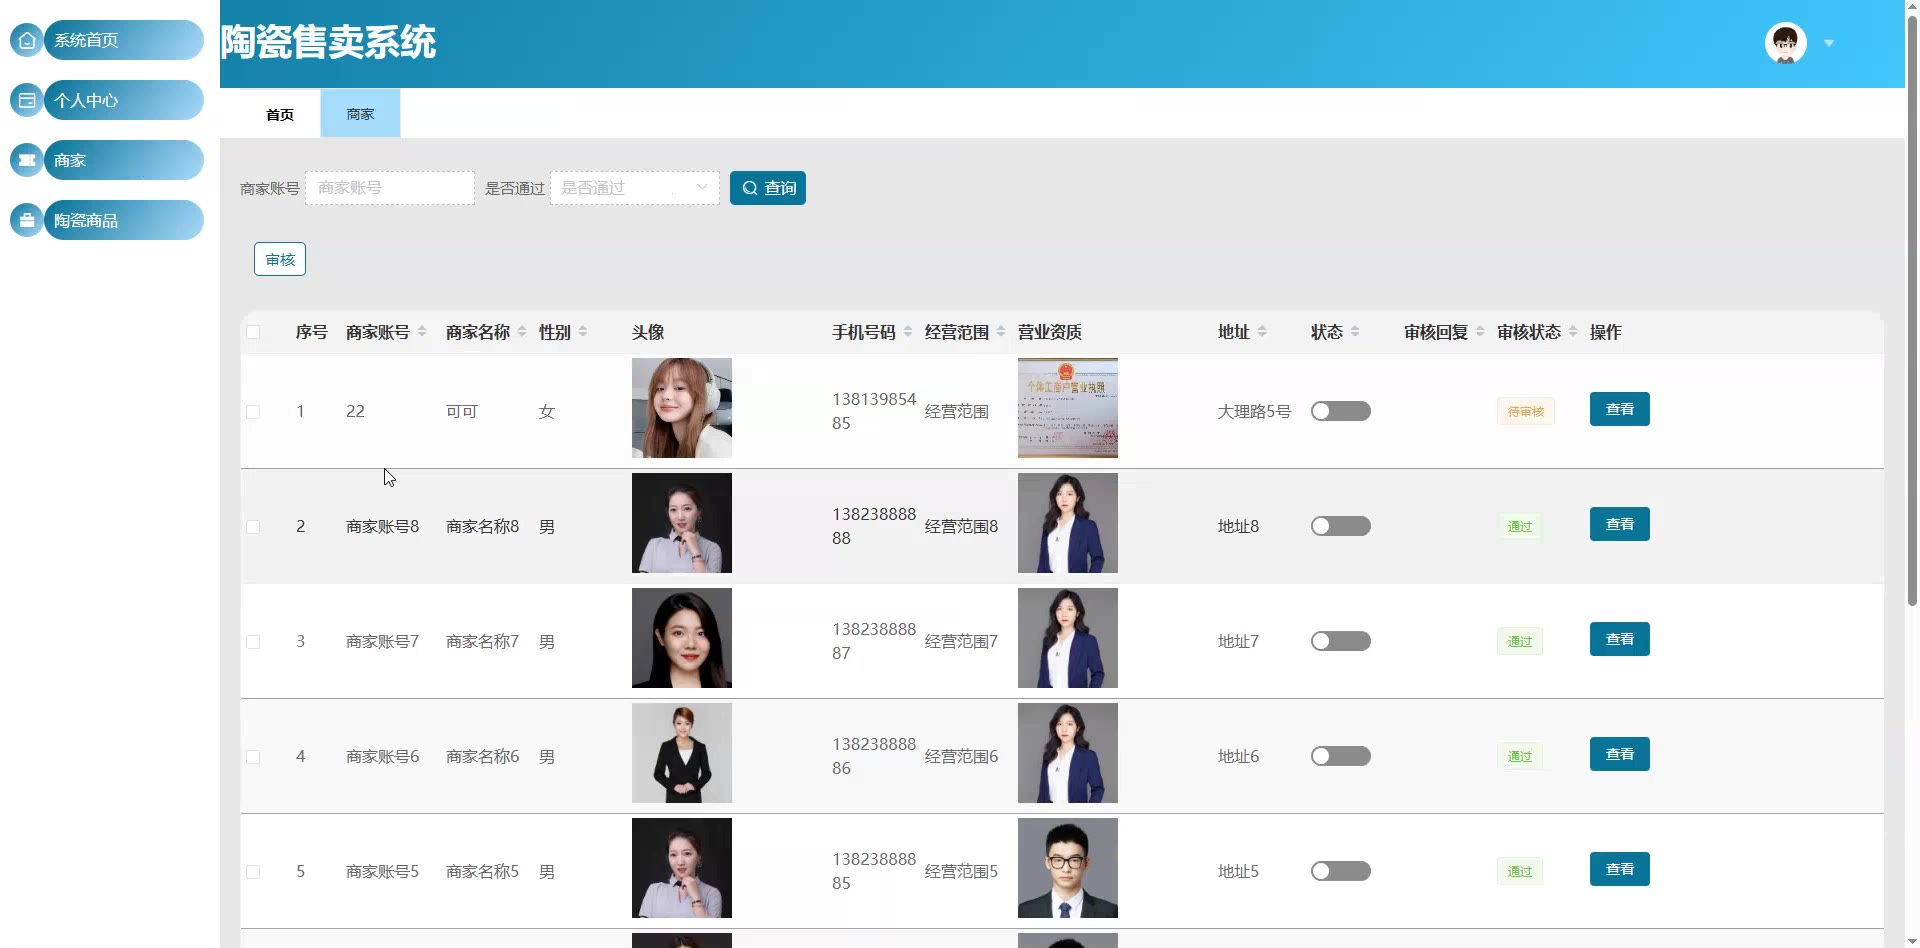1920x948 pixels.
Task: Sort table by 商家名称 column arrows
Action: (522, 332)
